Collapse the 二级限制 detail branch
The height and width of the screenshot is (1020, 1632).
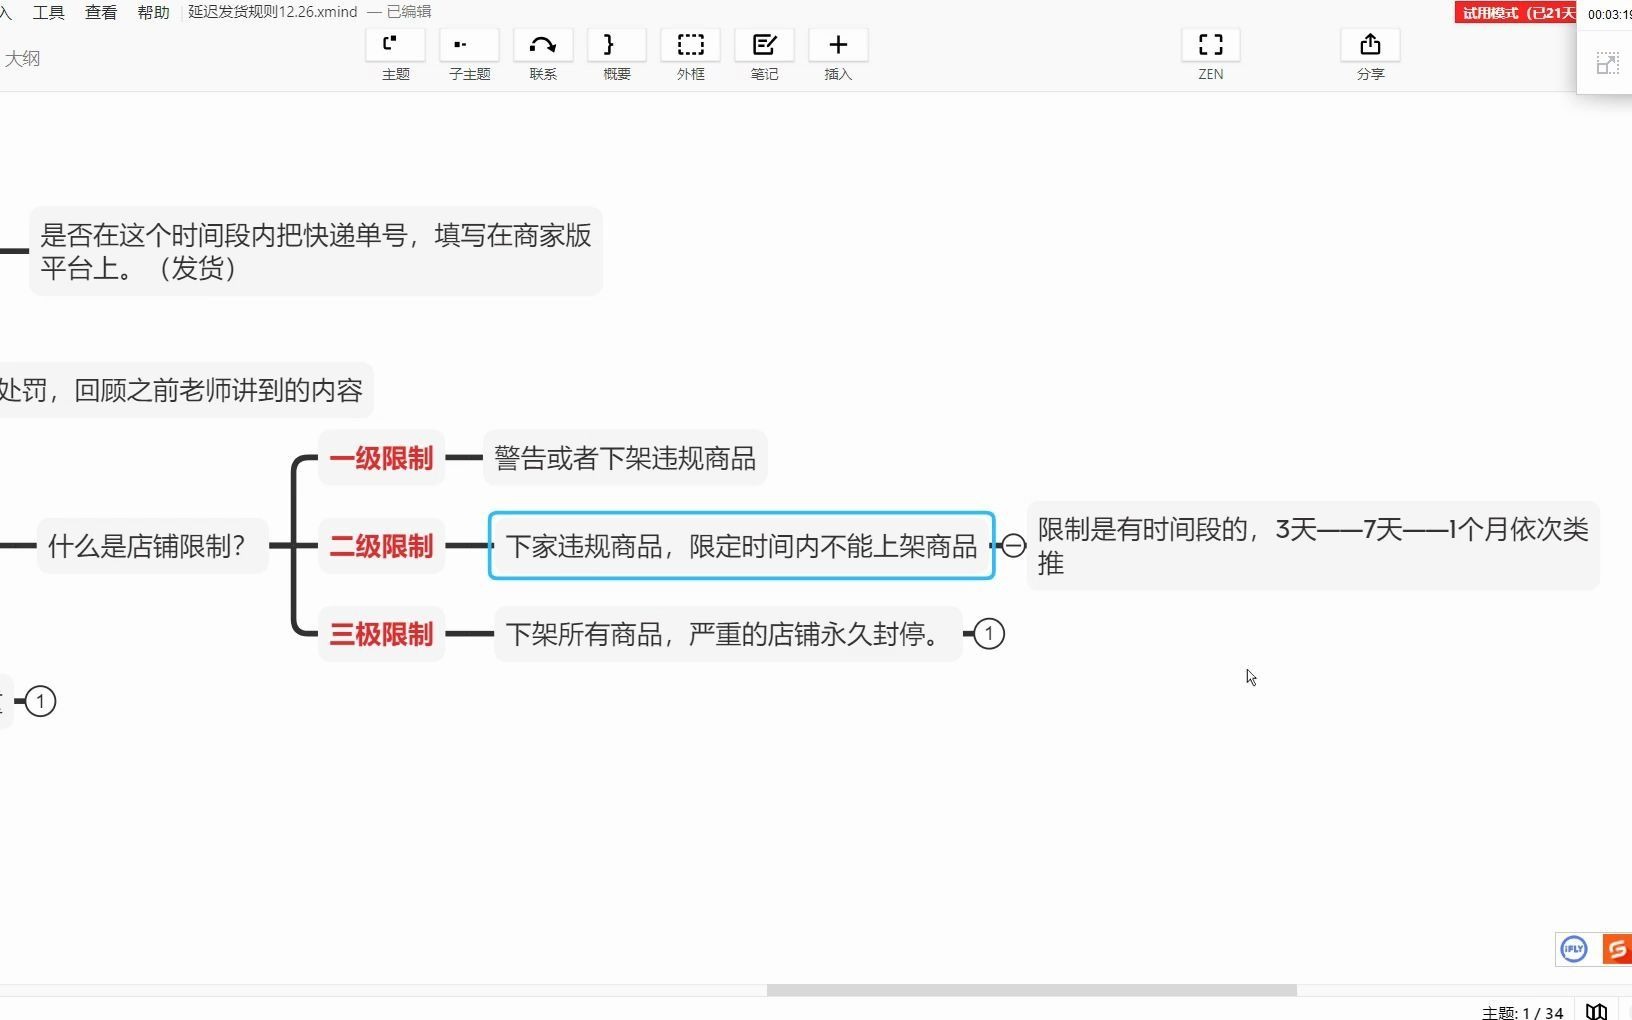point(1013,545)
